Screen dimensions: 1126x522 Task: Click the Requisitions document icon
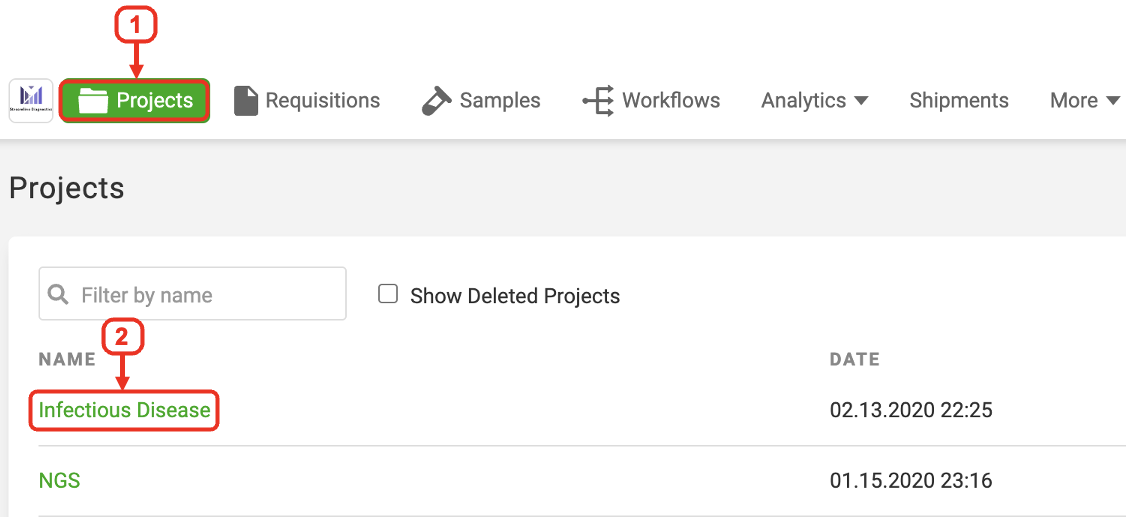(x=246, y=101)
